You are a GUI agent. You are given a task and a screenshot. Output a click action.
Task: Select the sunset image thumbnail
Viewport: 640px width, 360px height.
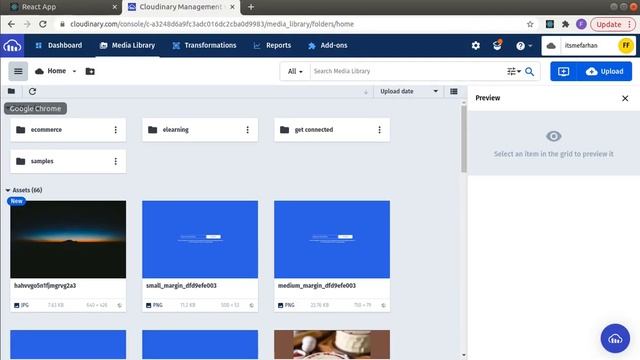click(x=68, y=239)
